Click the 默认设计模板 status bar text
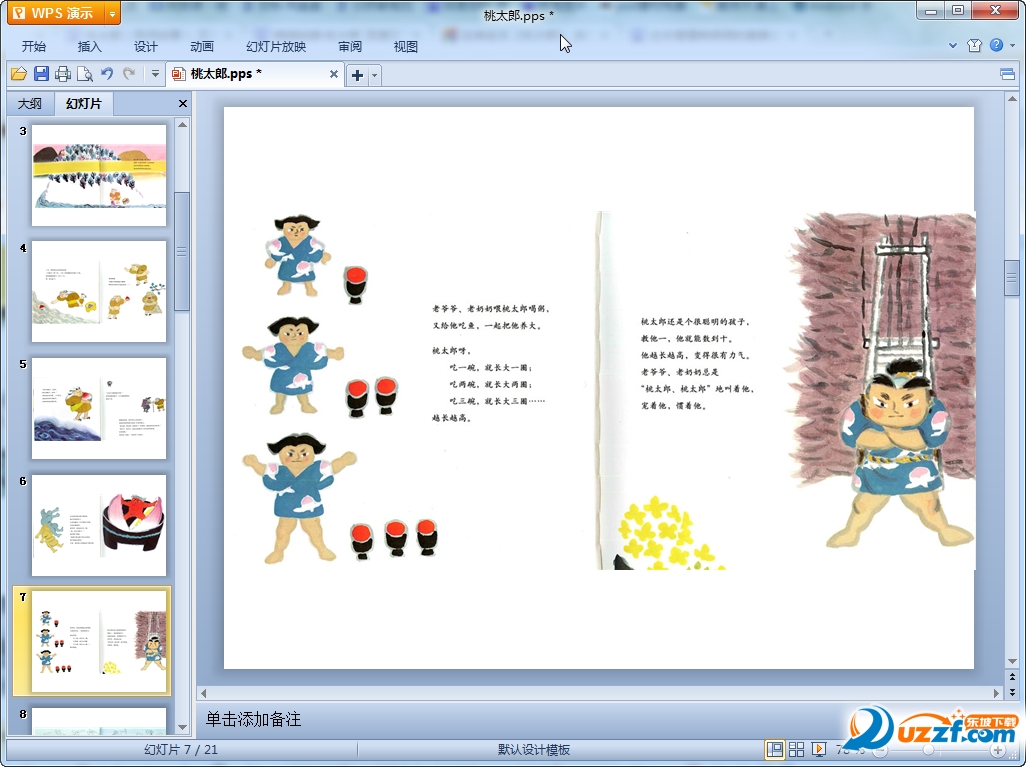The width and height of the screenshot is (1026, 767). click(533, 750)
